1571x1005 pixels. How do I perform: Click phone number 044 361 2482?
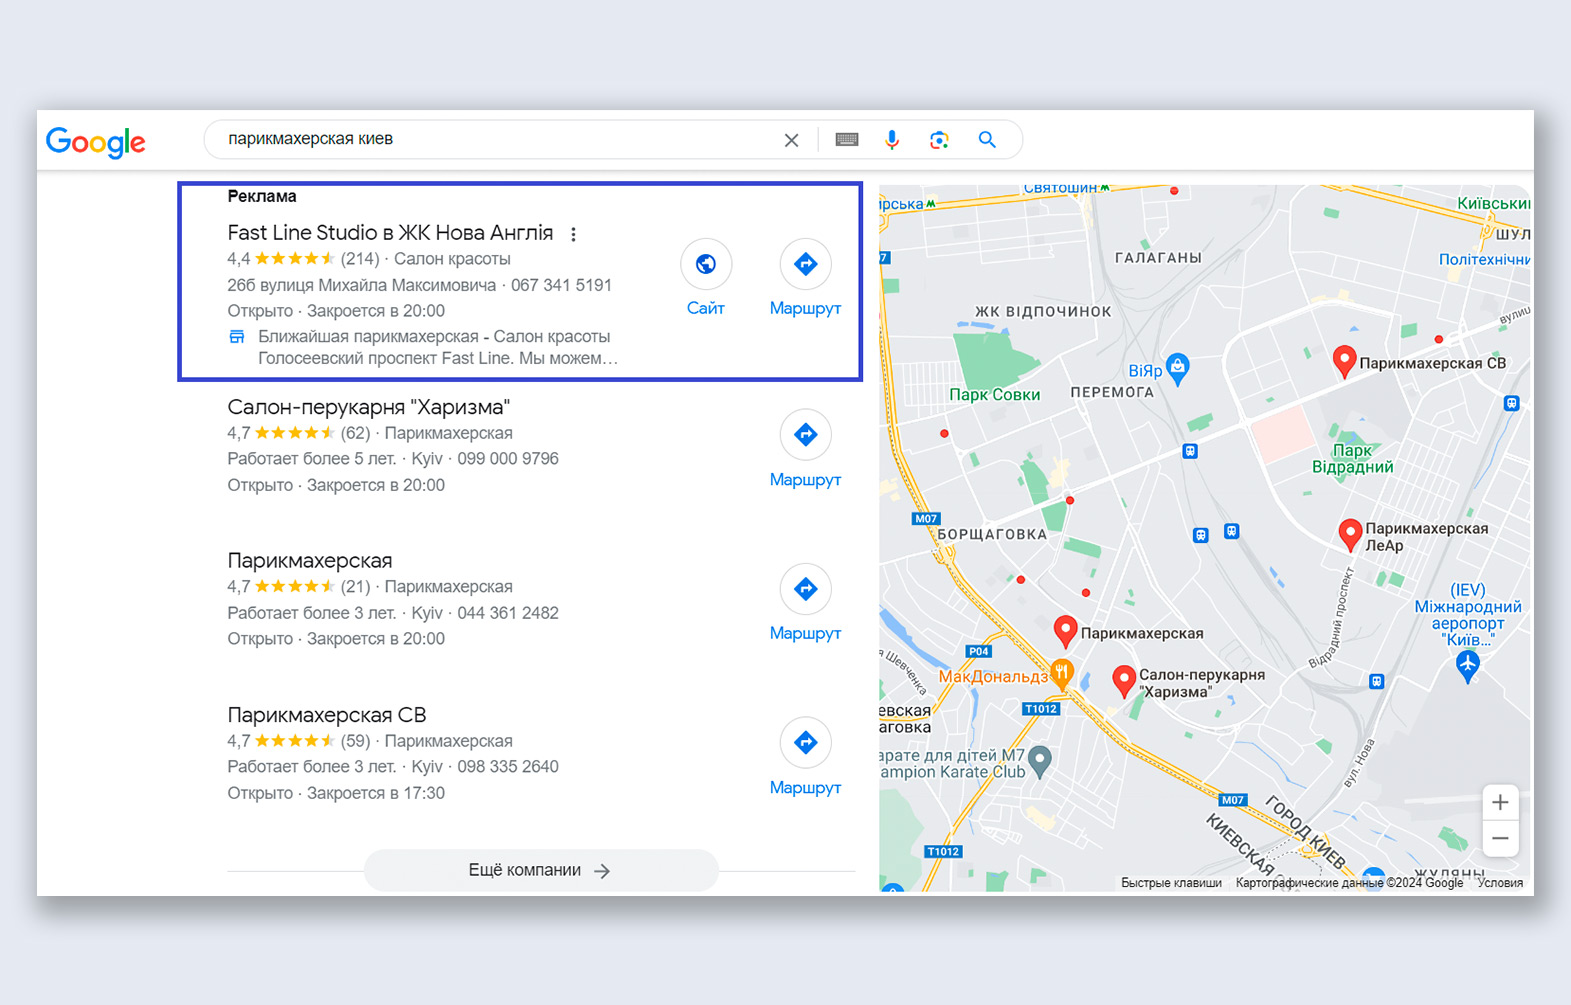tap(508, 613)
